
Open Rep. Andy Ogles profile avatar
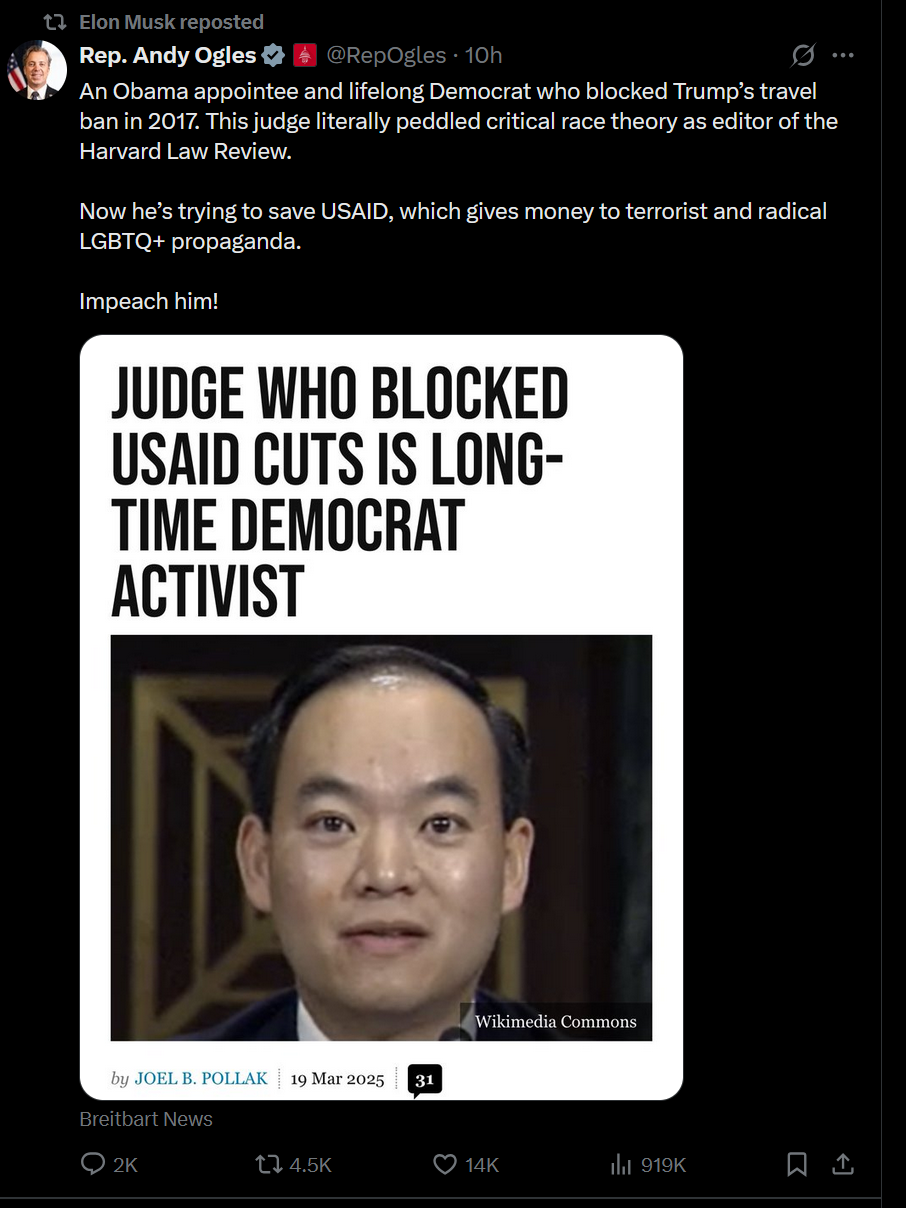pos(36,71)
